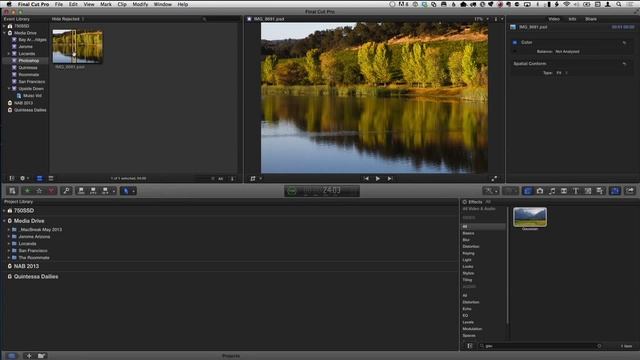Click the insert edit toolbar icon

(x=93, y=191)
